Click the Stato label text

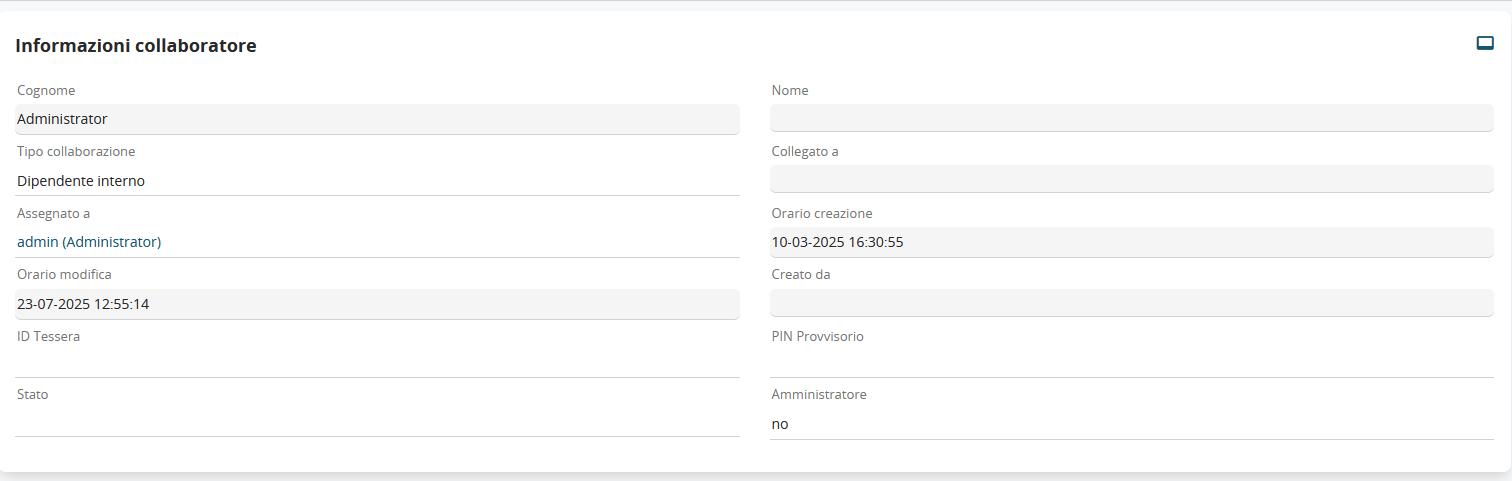click(33, 394)
